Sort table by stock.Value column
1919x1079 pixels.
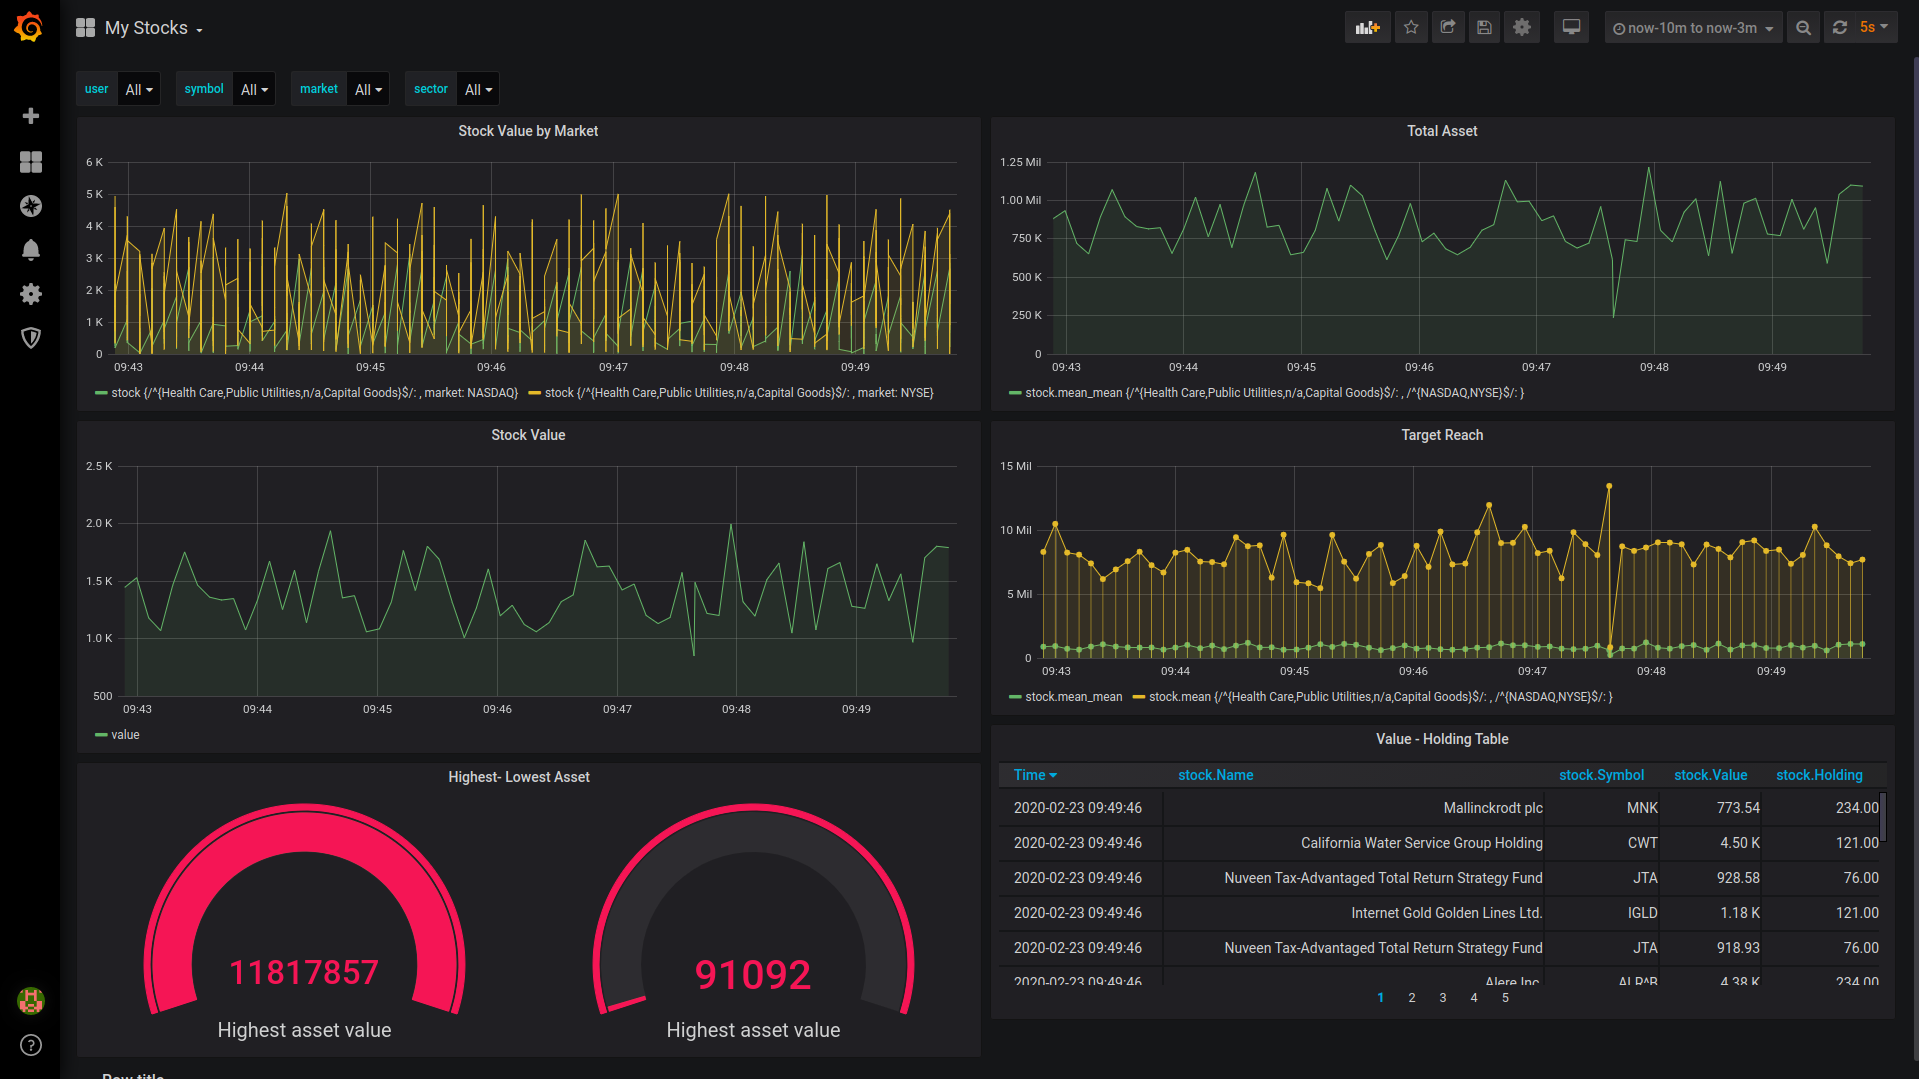coord(1710,775)
